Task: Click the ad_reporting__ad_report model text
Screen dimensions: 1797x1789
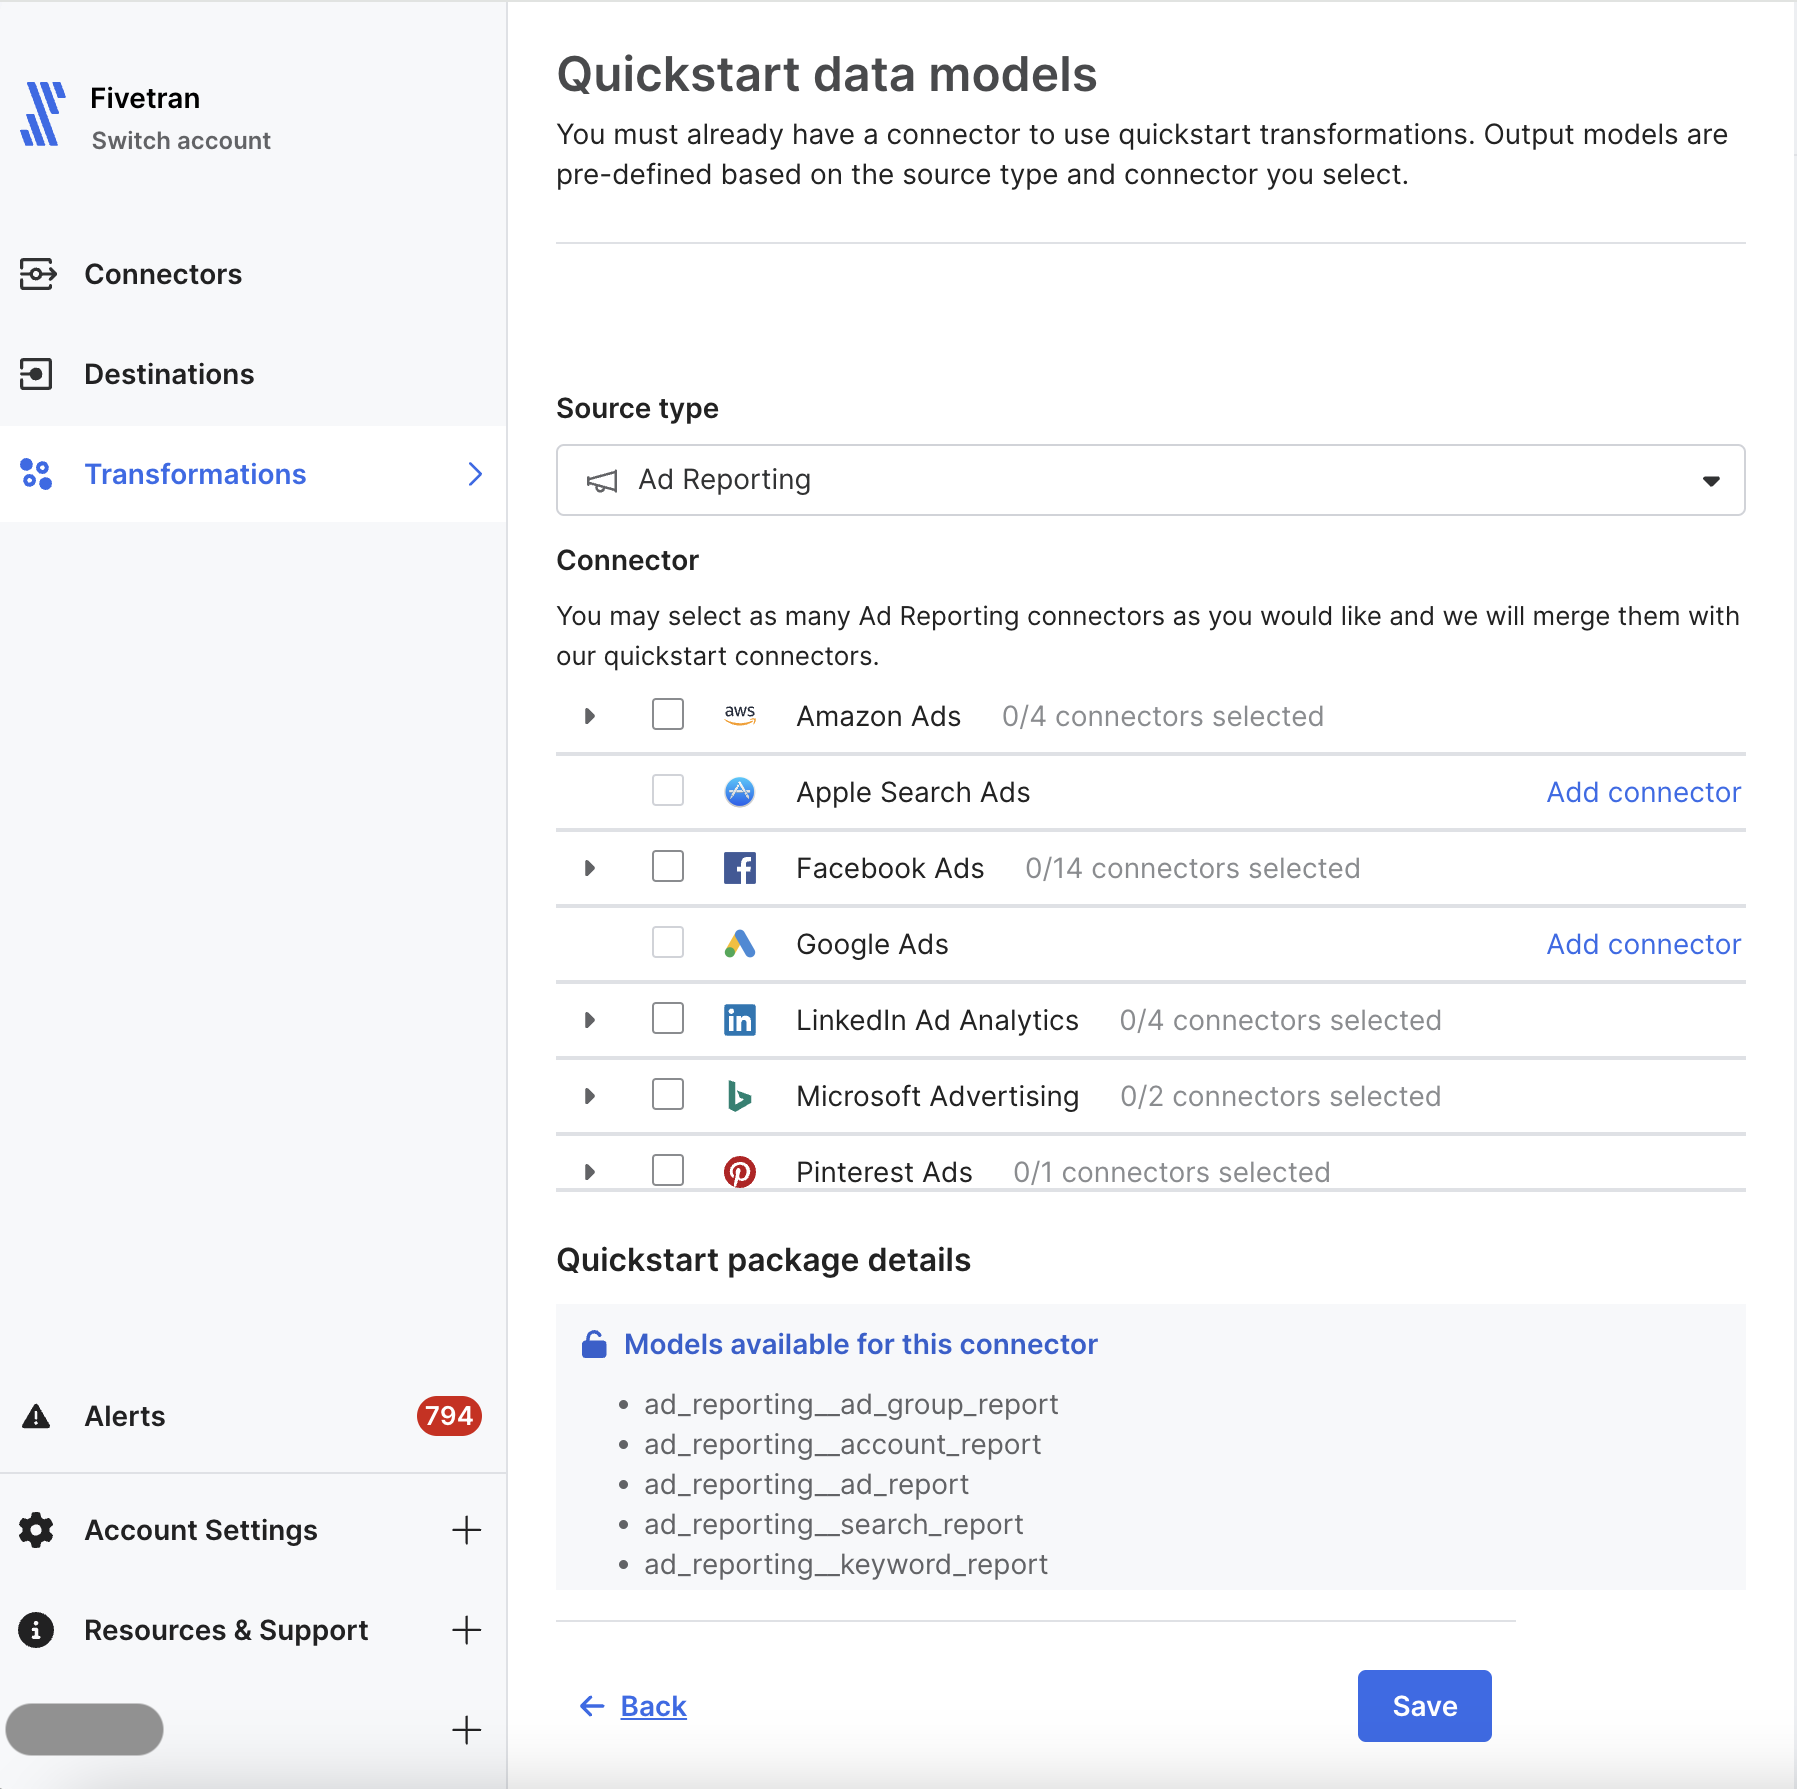Action: click(806, 1485)
